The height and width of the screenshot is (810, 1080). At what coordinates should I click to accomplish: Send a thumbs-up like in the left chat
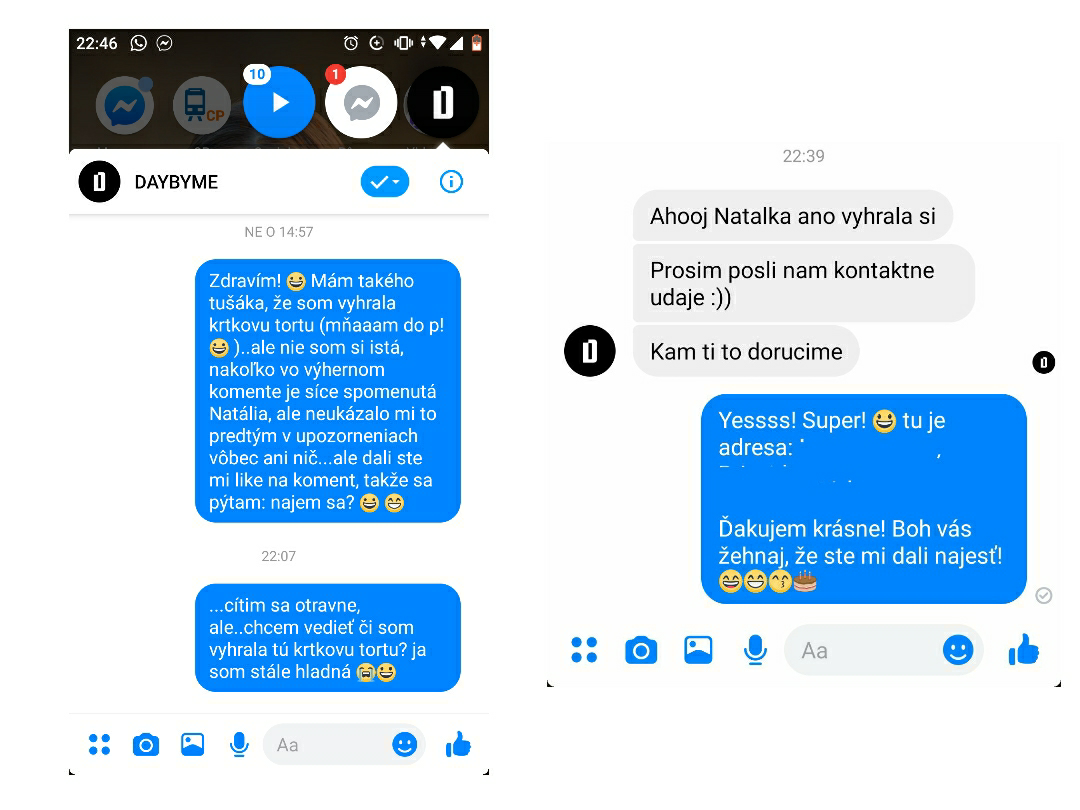point(458,744)
